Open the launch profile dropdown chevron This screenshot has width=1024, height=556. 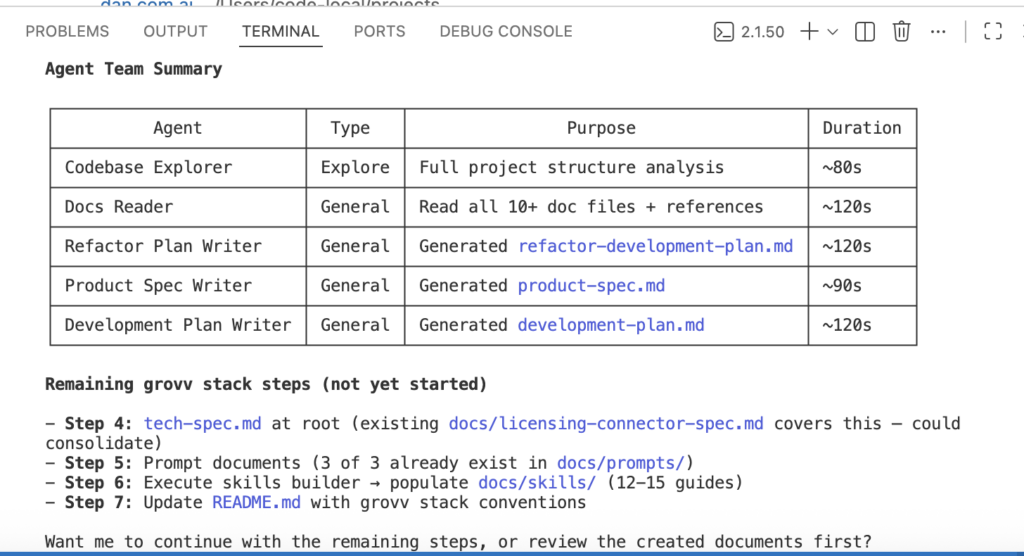coord(833,32)
